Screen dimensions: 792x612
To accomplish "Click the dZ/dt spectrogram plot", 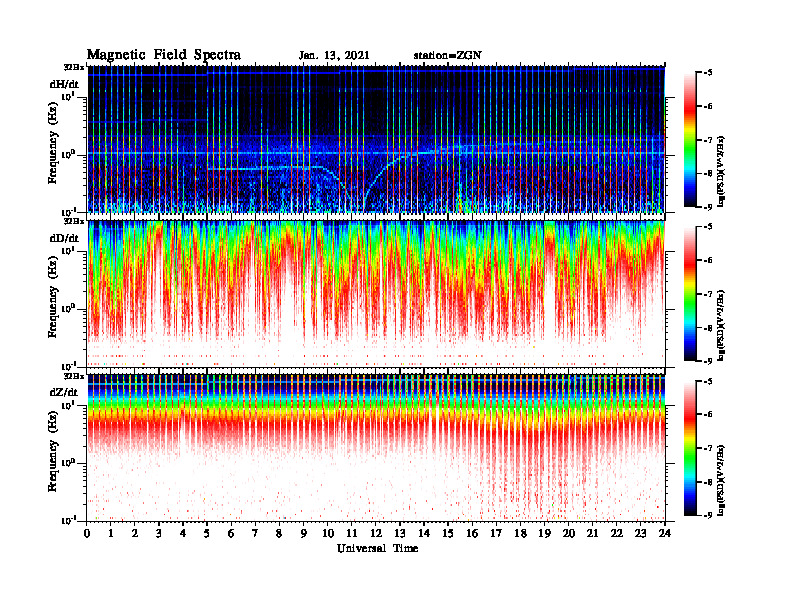I will coord(376,448).
